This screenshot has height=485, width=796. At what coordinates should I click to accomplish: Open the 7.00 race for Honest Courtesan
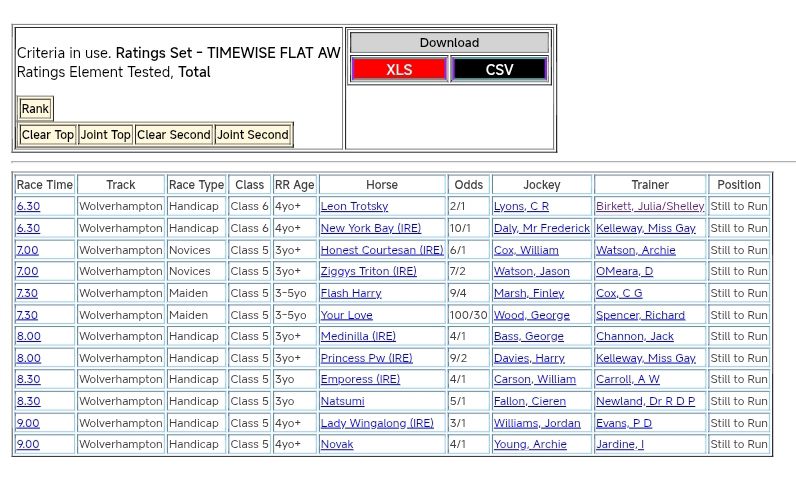(28, 250)
